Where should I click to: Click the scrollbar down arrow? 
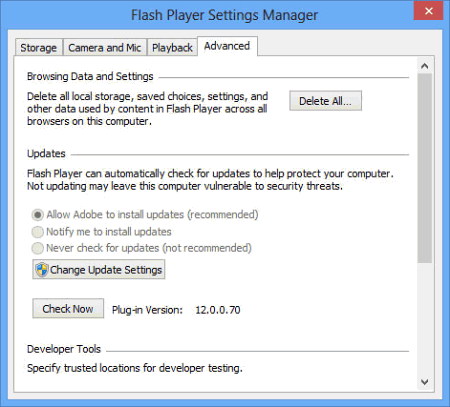424,382
